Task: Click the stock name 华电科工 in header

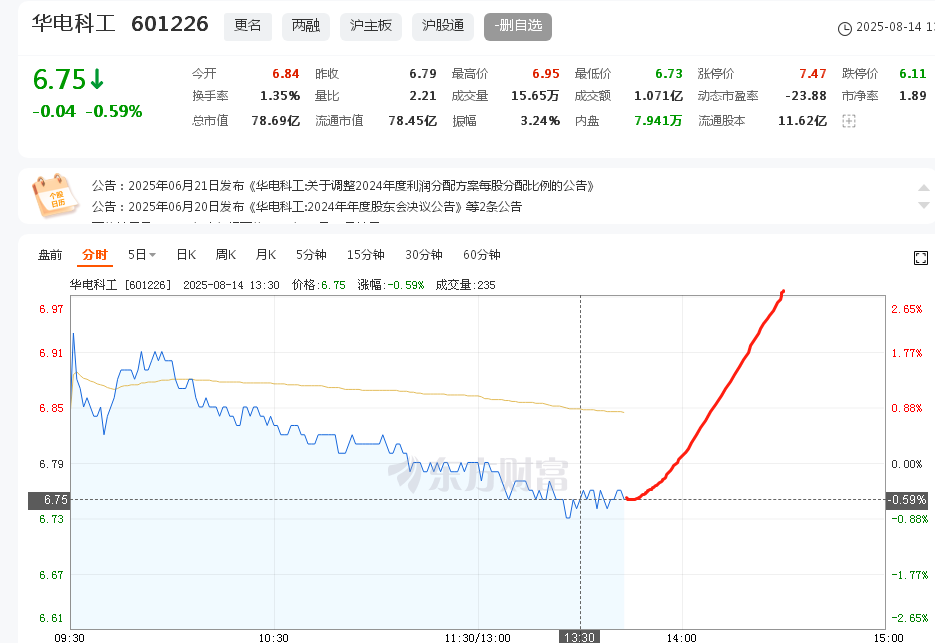Action: [73, 24]
